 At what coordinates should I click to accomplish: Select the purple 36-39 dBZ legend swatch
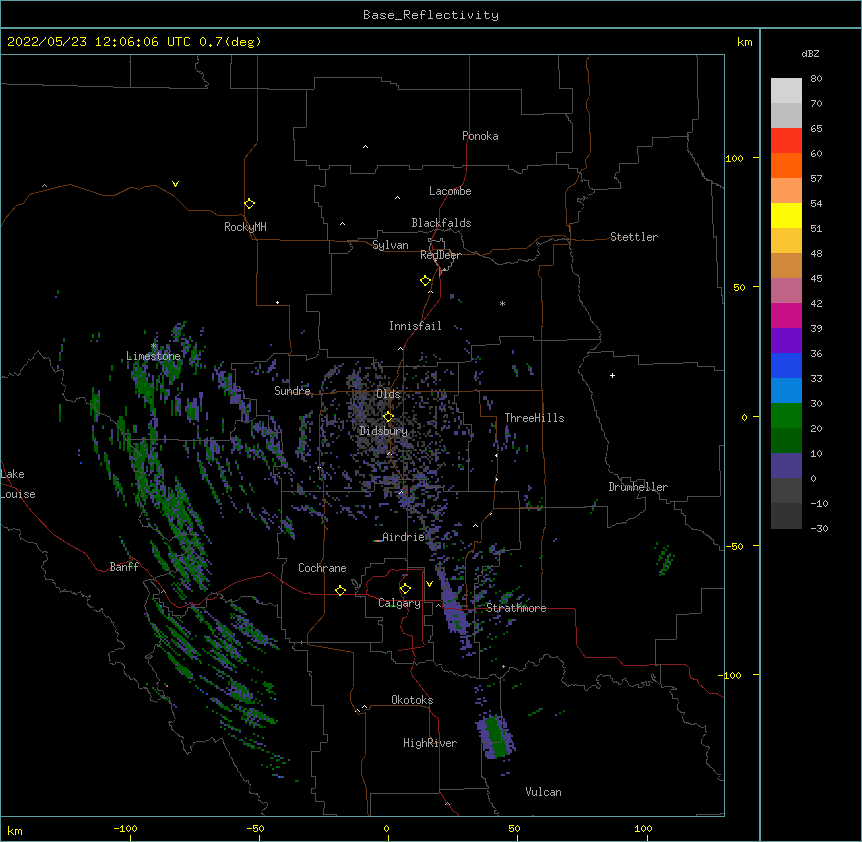(786, 341)
